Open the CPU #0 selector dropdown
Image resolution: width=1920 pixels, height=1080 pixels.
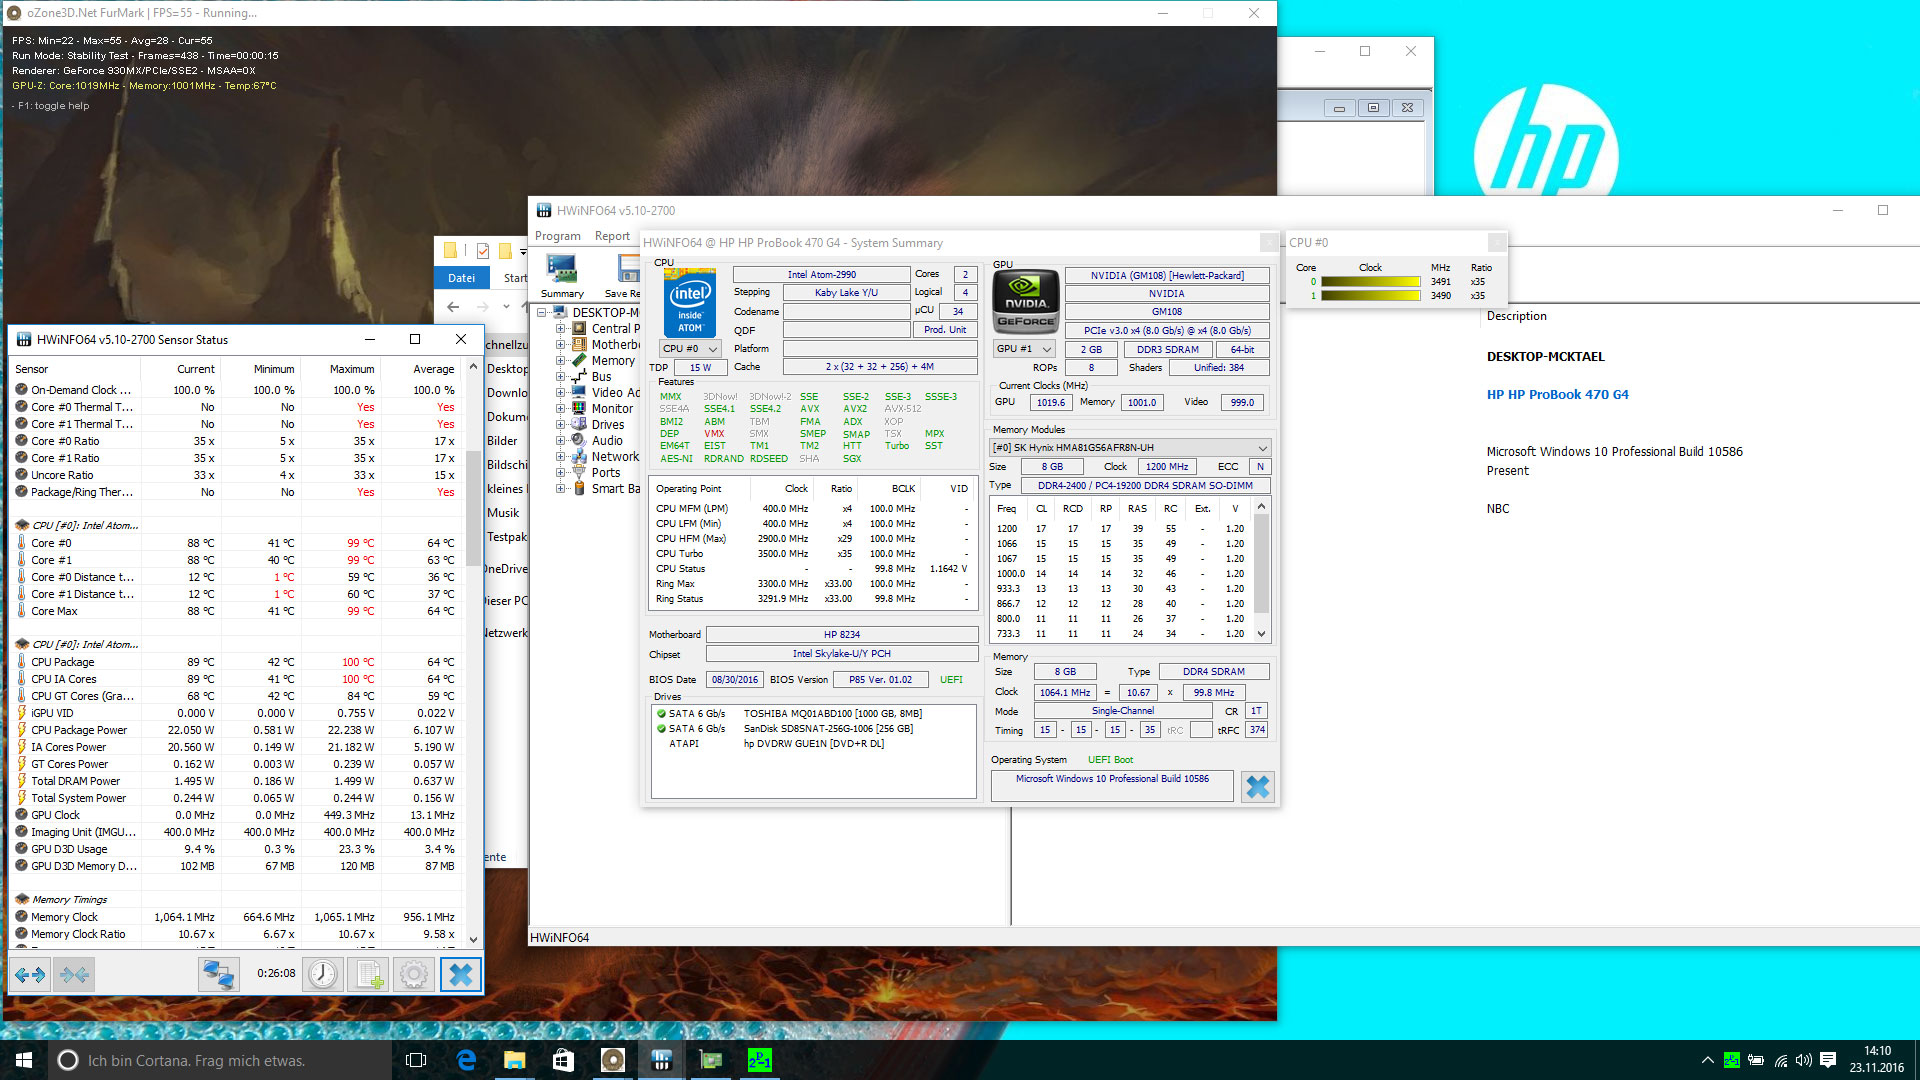690,349
